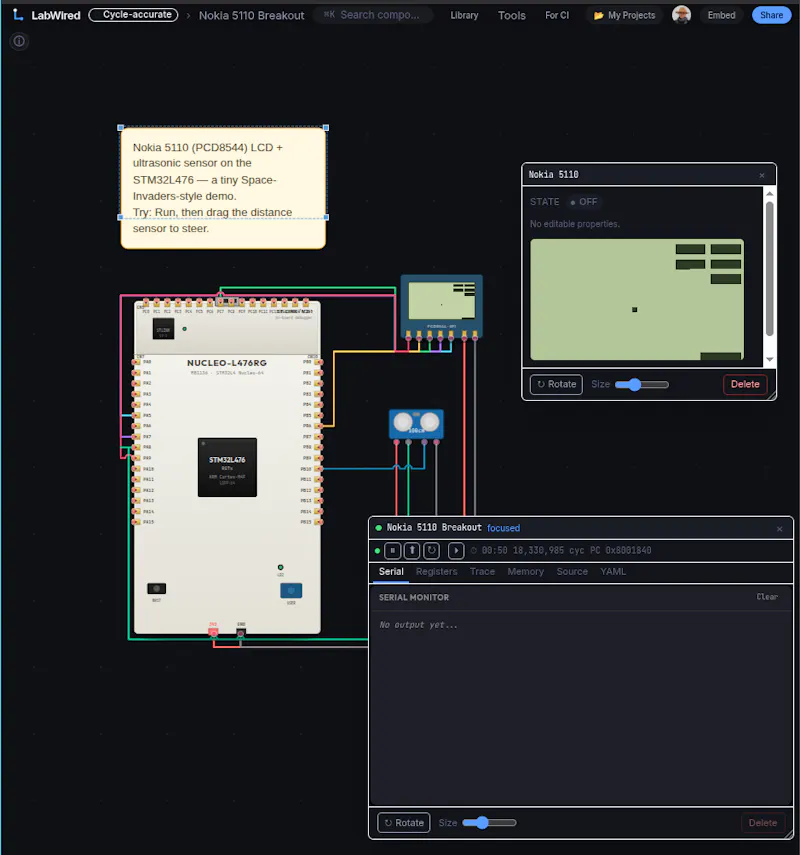Click the blue USER button on Nucleo board
This screenshot has width=800, height=855.
(x=291, y=591)
